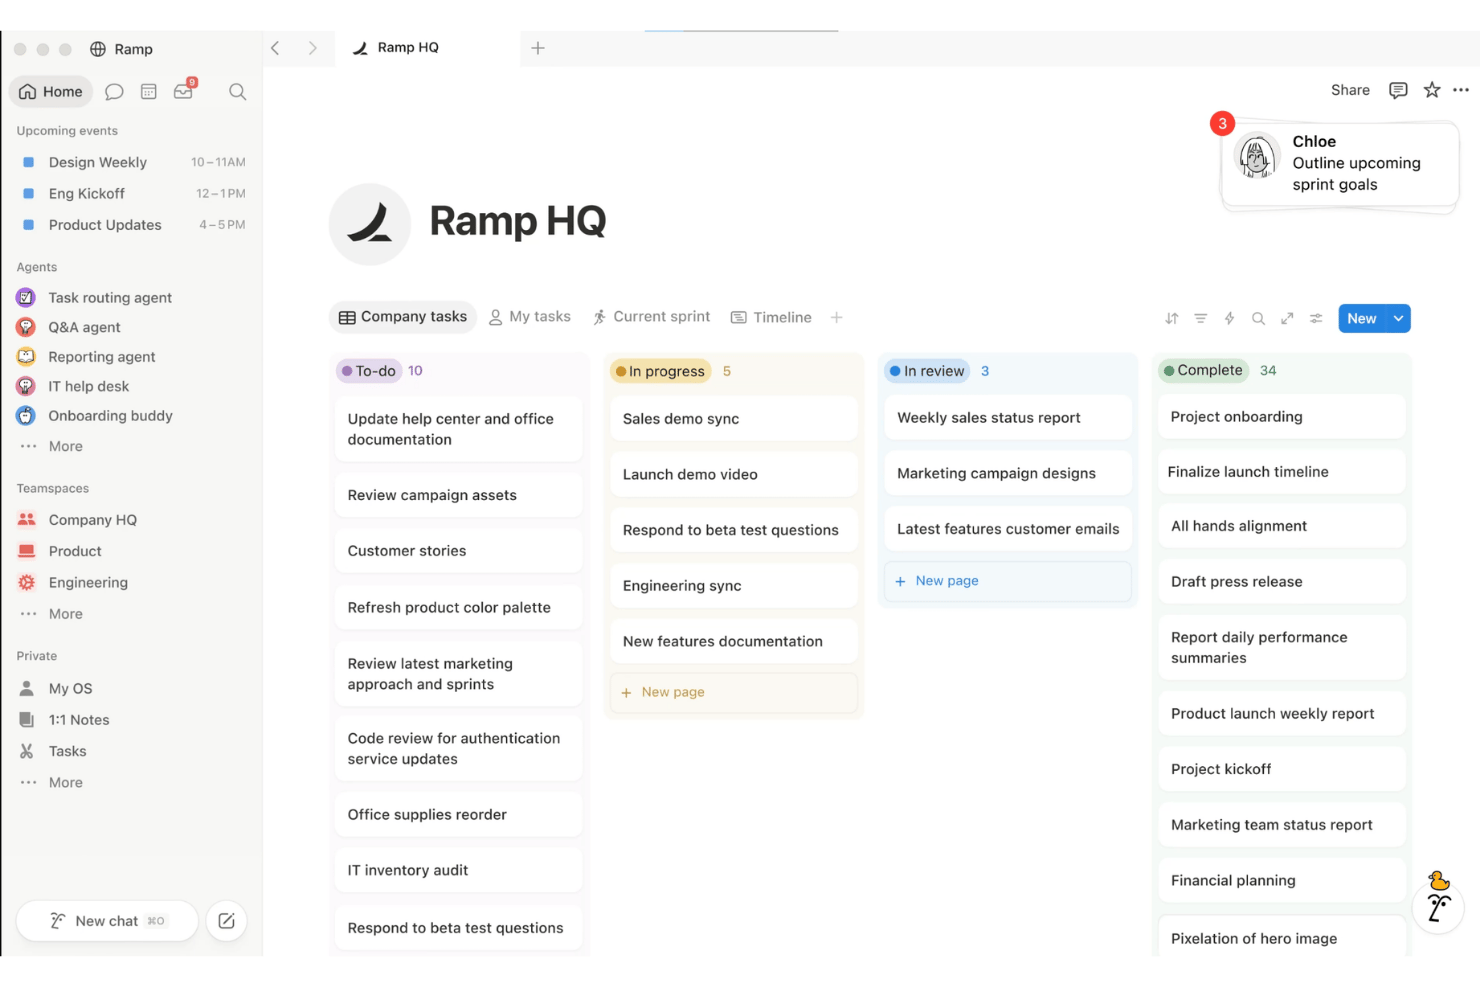This screenshot has height=987, width=1480.
Task: Add New page in In review column
Action: pyautogui.click(x=1008, y=581)
